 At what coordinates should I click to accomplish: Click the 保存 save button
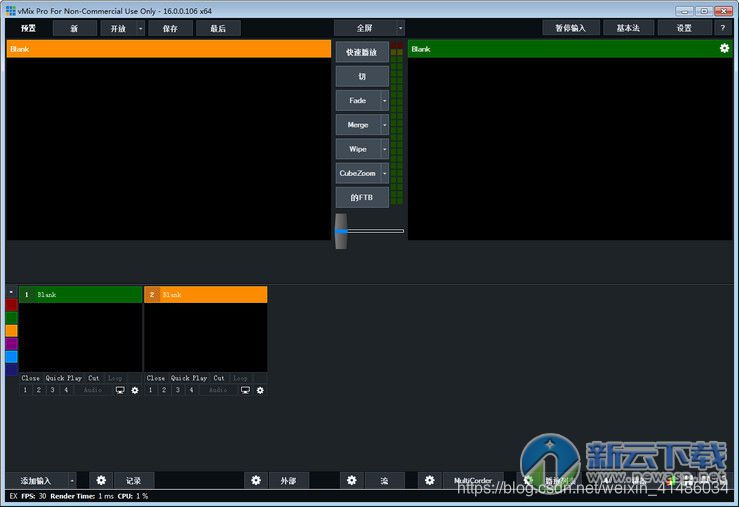click(170, 28)
